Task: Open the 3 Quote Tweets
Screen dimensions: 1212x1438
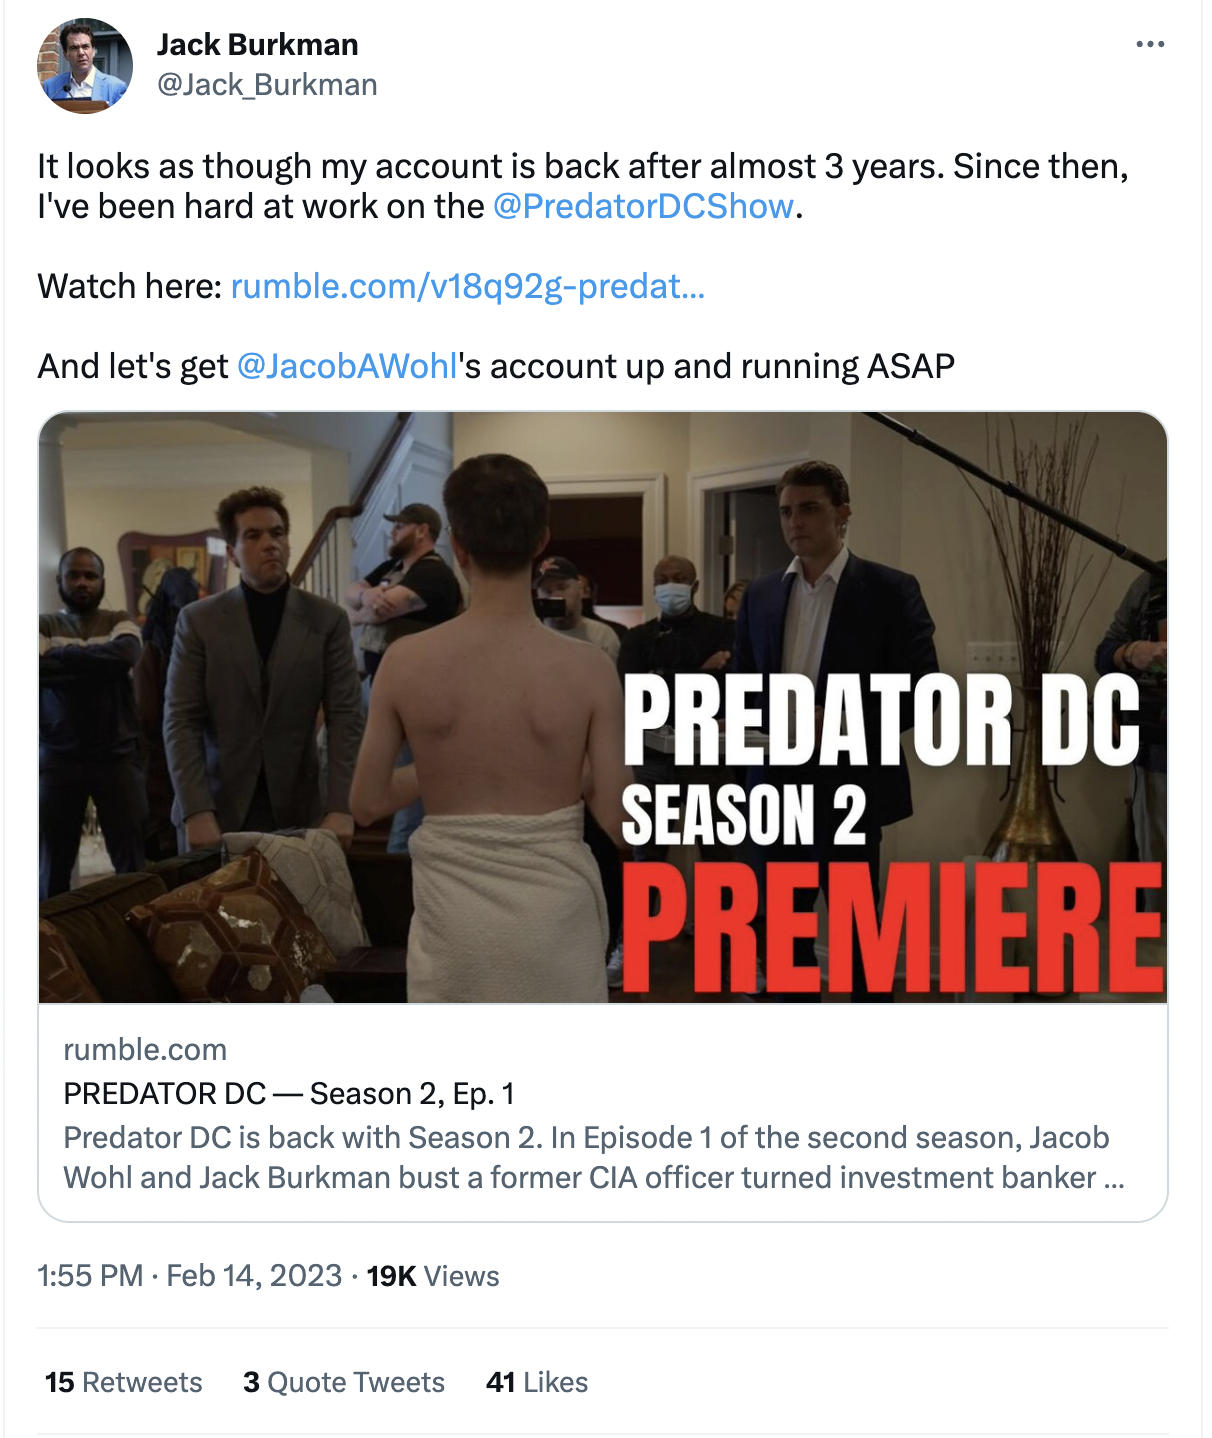Action: [x=343, y=1382]
